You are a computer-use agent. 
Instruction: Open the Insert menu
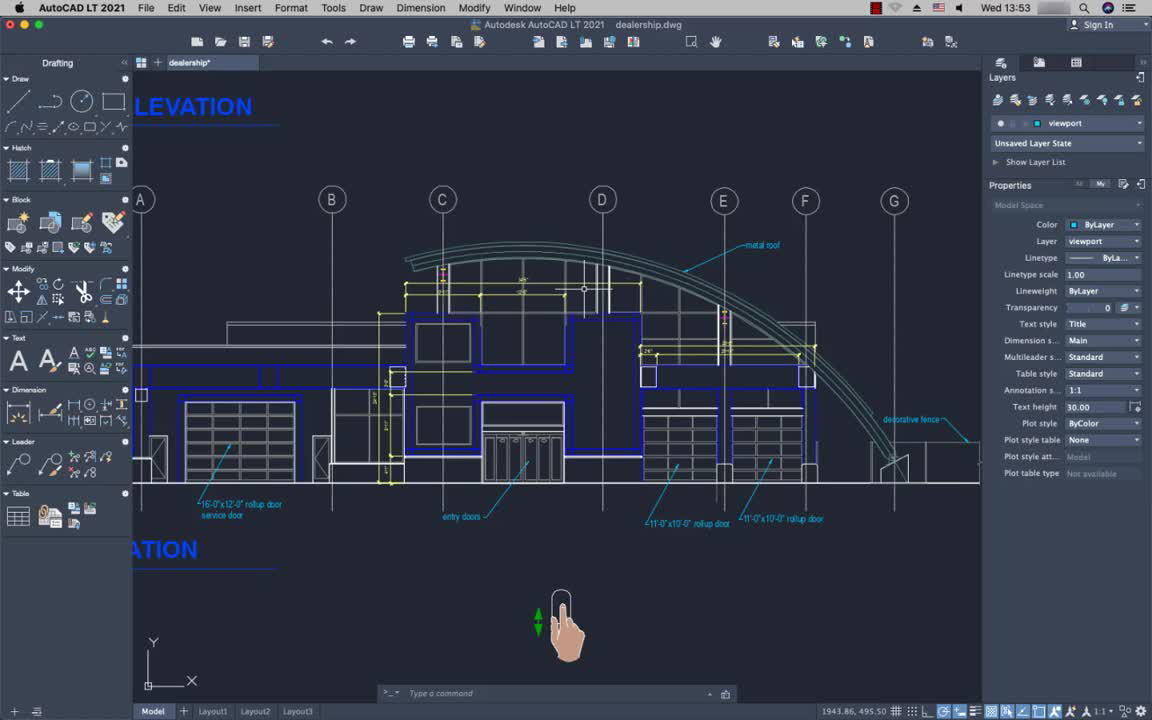click(x=248, y=8)
